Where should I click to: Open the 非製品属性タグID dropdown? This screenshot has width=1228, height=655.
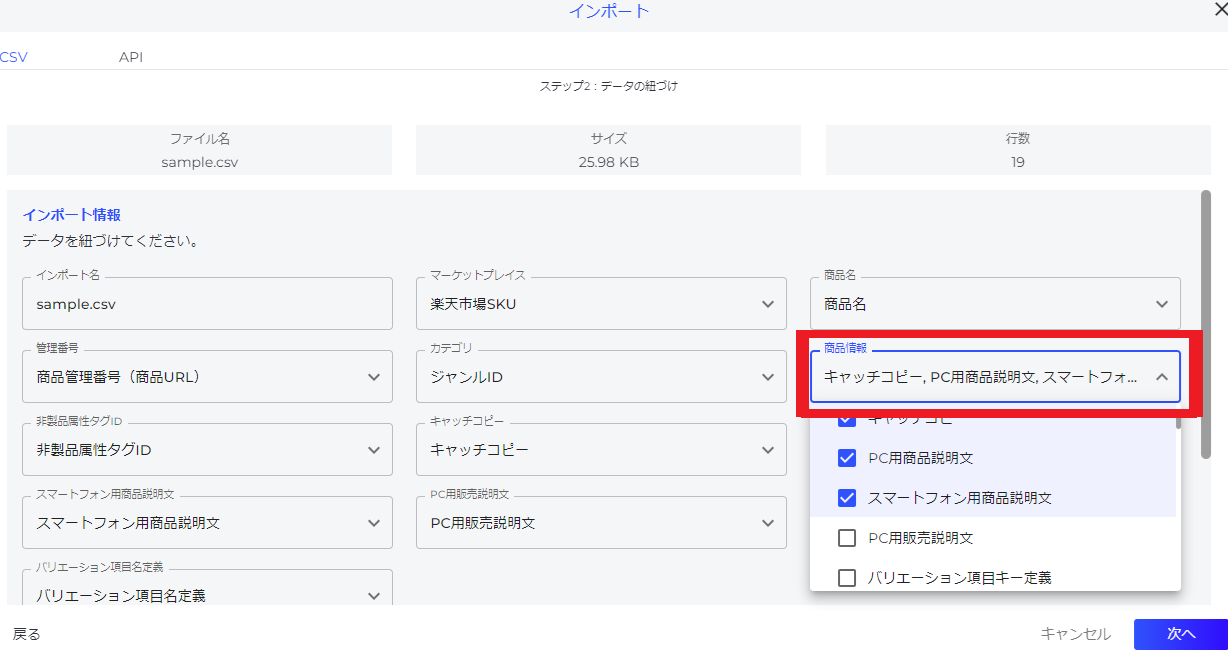point(207,450)
